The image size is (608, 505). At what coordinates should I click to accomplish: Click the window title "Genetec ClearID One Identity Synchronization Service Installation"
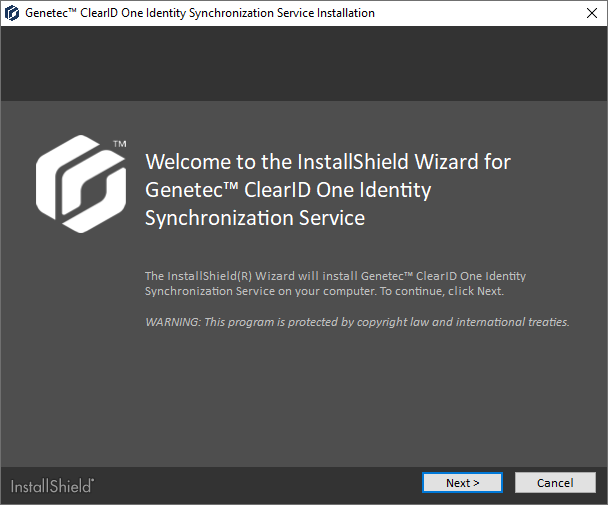click(200, 13)
